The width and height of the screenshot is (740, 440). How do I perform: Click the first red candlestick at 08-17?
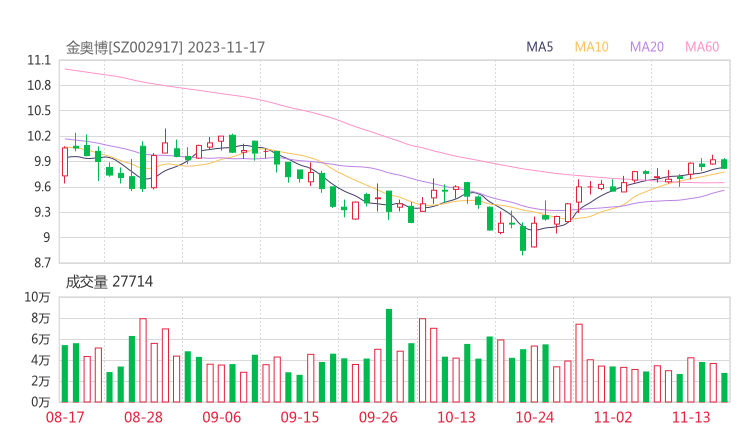(65, 164)
